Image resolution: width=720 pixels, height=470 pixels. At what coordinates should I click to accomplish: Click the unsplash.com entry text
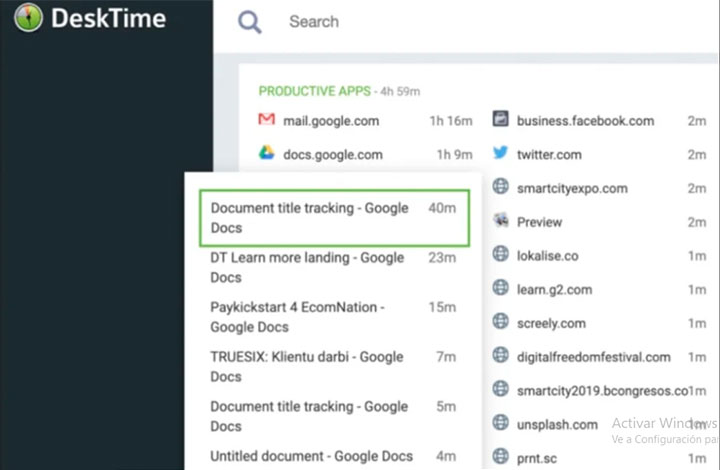coord(557,425)
